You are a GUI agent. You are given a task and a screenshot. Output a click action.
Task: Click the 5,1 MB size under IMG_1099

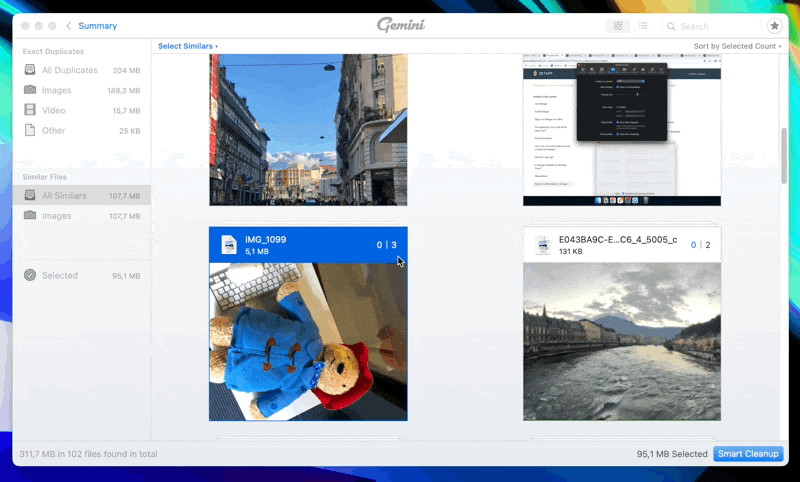pyautogui.click(x=257, y=251)
